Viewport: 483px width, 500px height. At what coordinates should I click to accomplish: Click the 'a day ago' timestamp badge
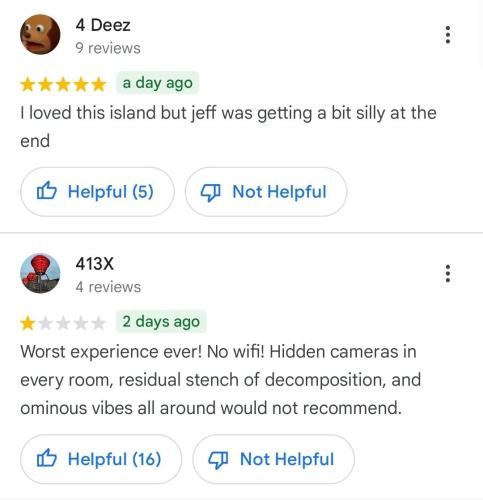click(x=157, y=83)
